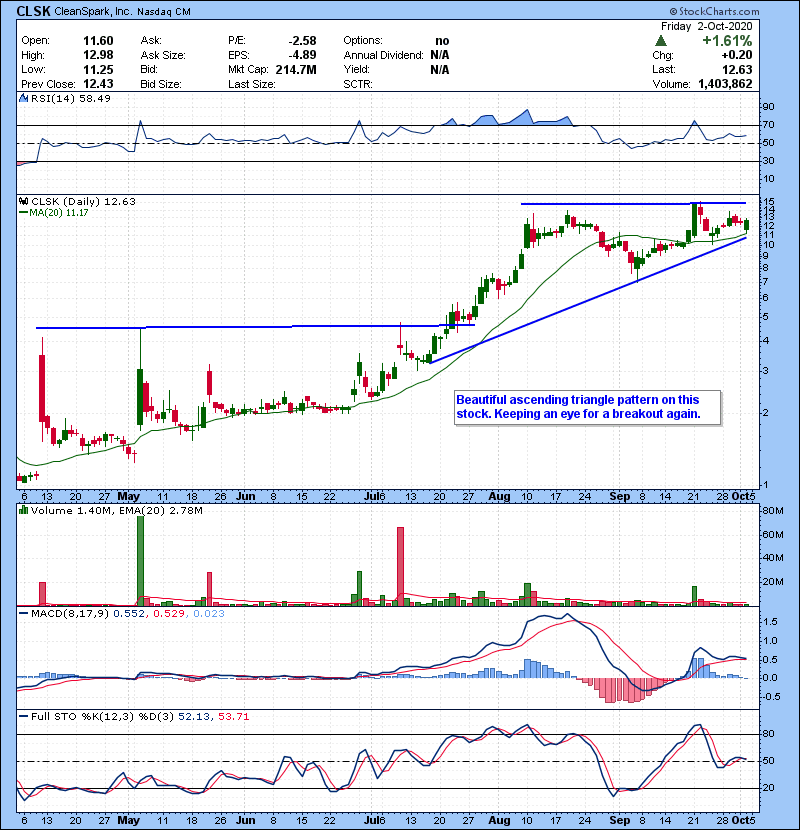Click the Prev Close value 12.43

tap(98, 84)
